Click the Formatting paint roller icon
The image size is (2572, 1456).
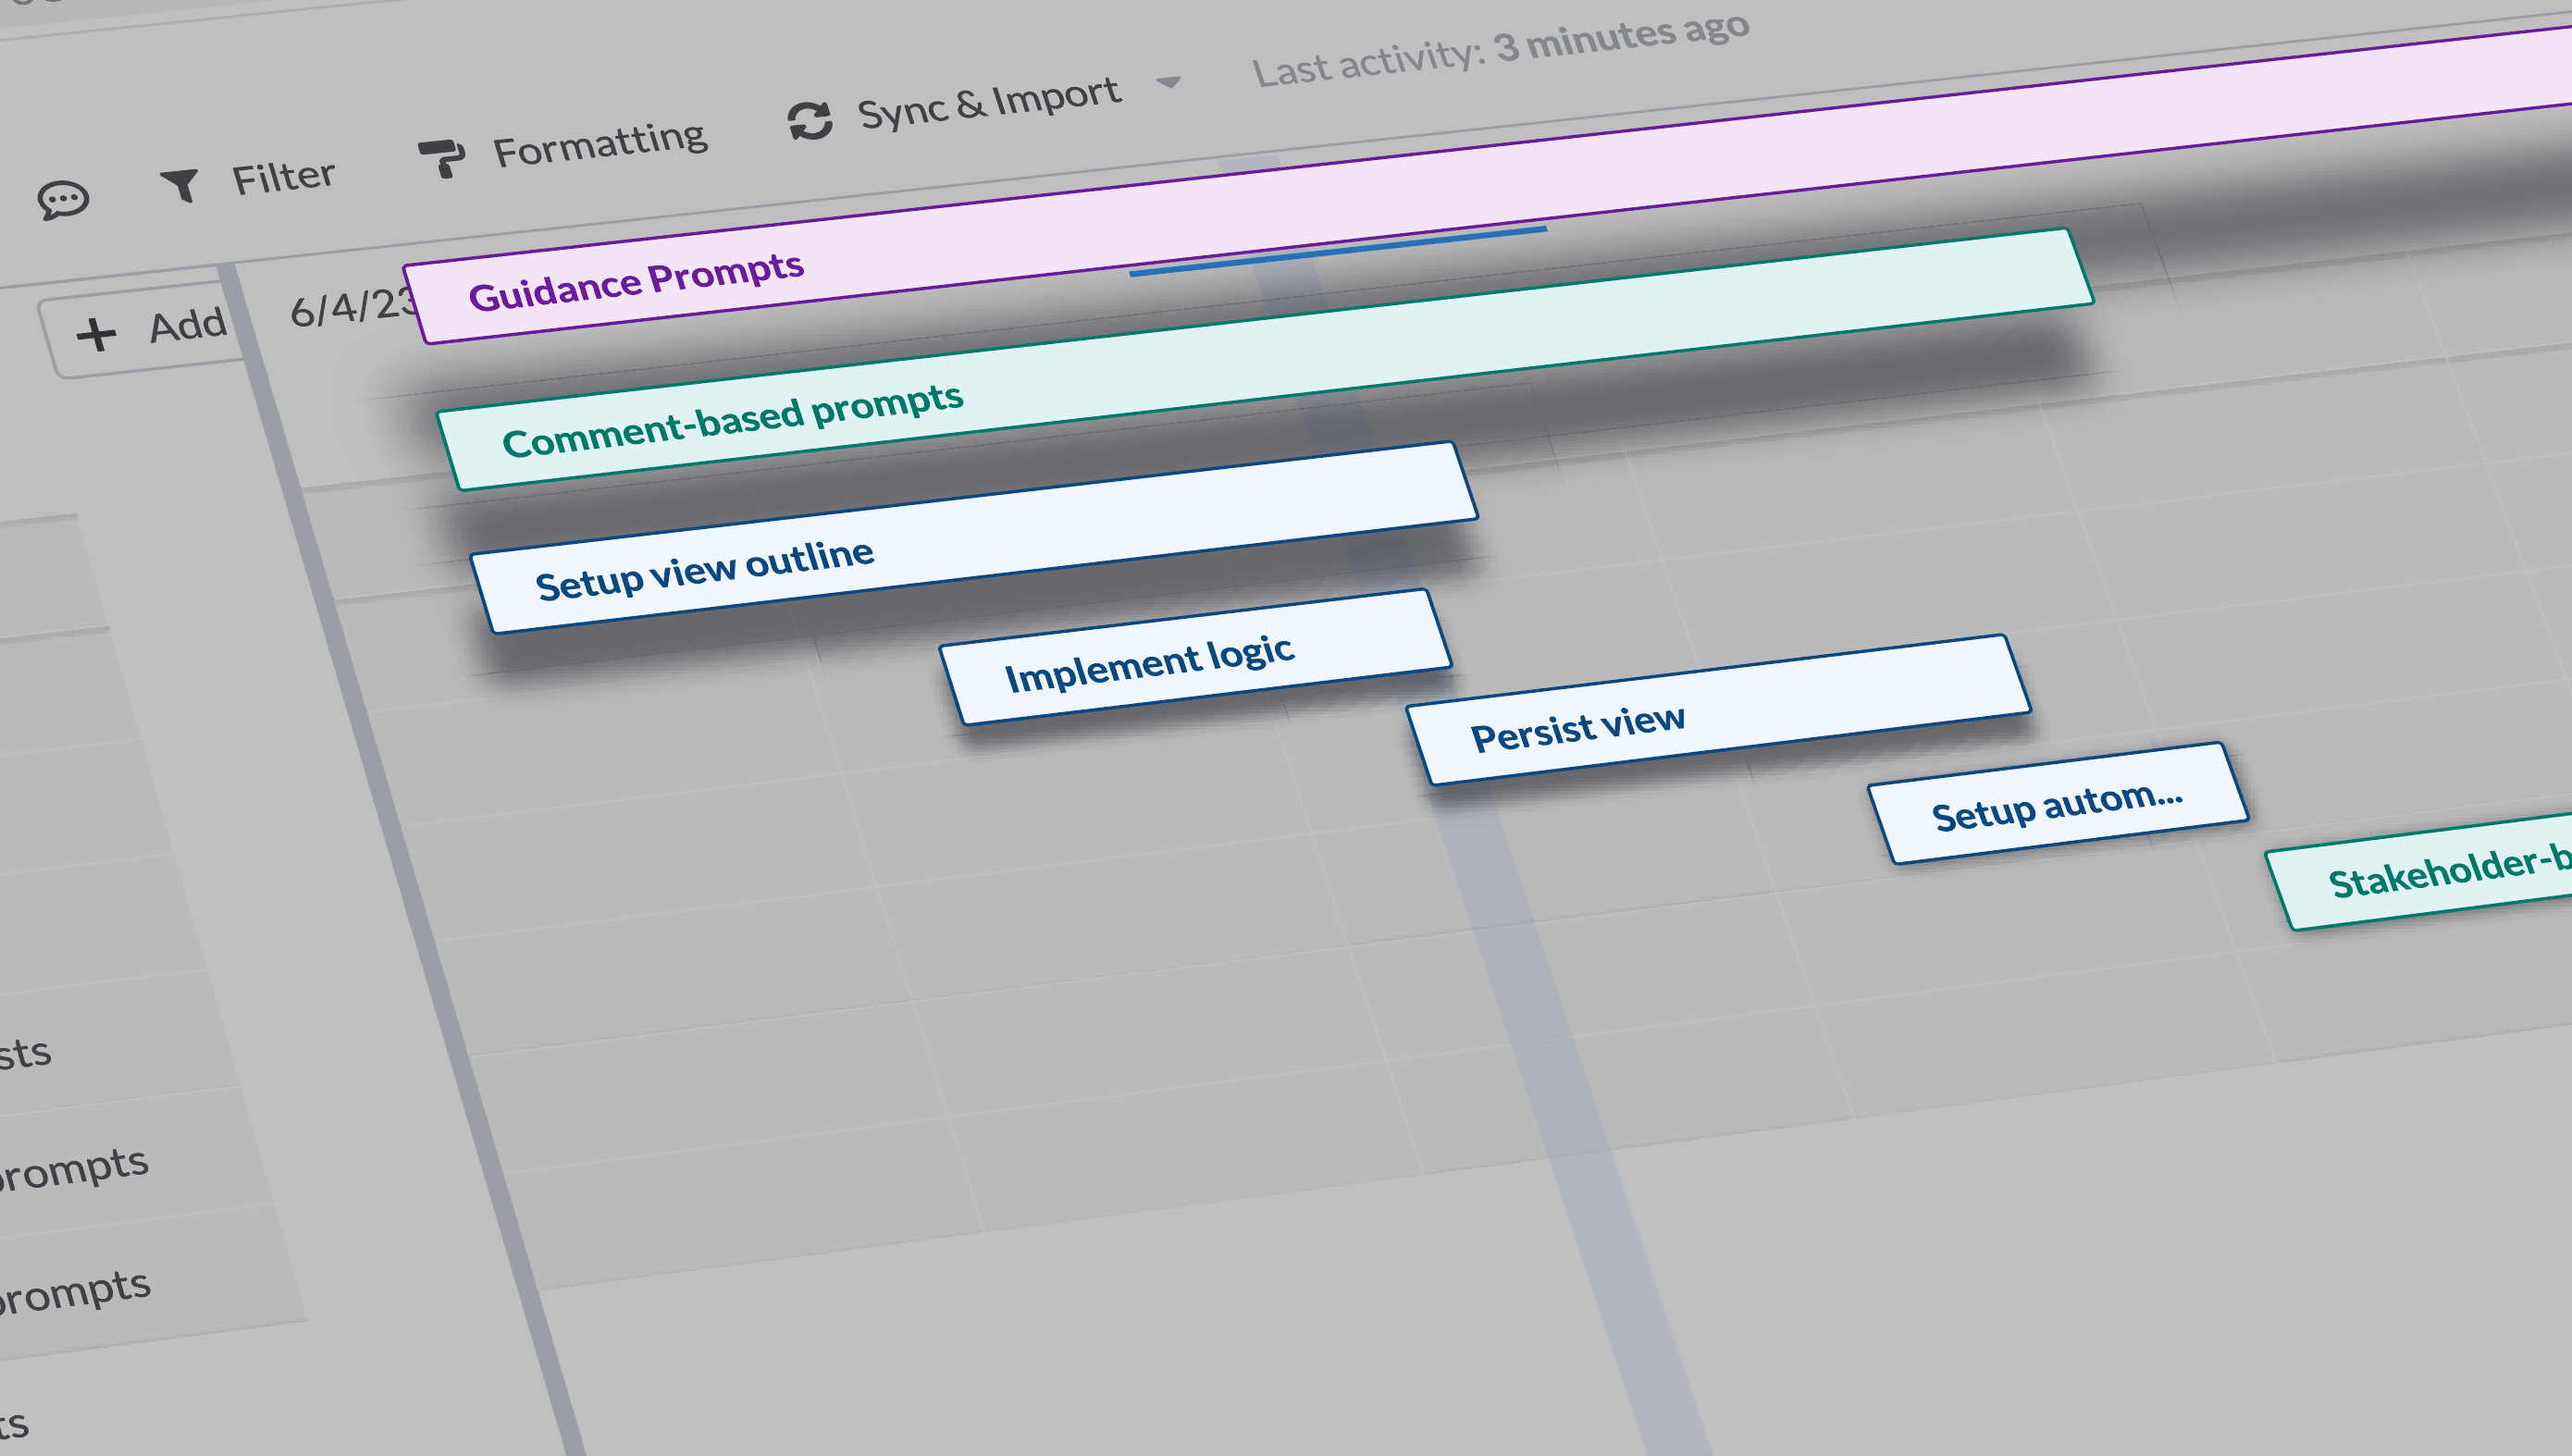tap(441, 158)
